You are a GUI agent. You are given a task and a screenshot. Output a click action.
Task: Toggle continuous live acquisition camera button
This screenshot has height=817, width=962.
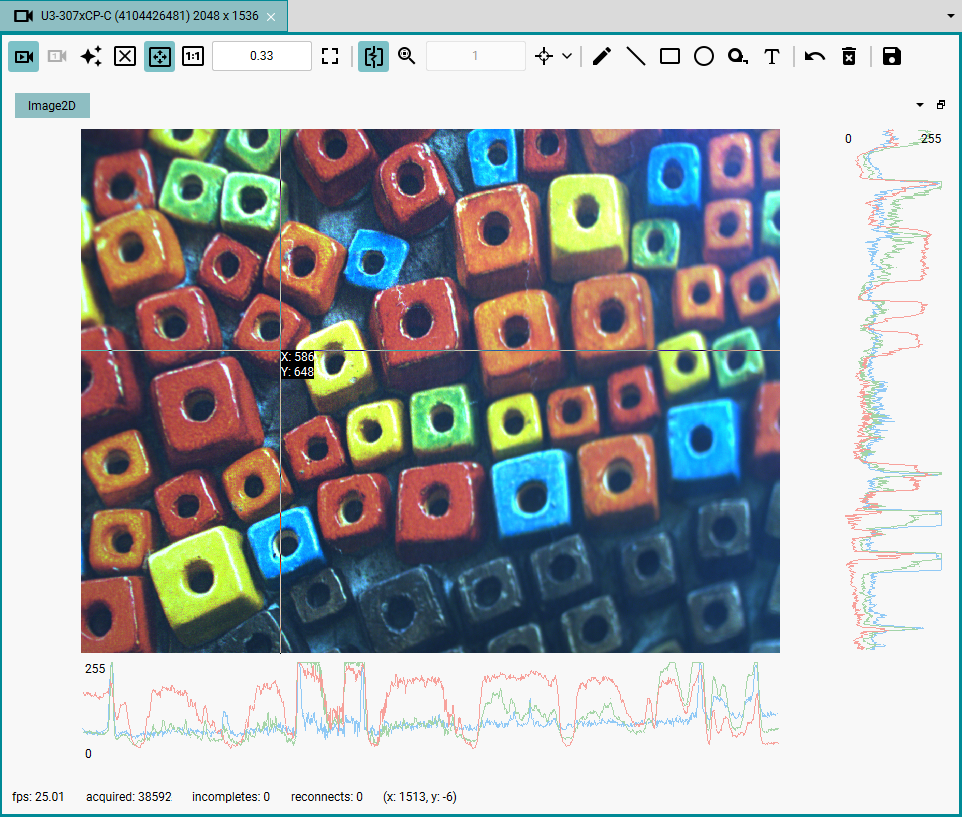point(24,56)
